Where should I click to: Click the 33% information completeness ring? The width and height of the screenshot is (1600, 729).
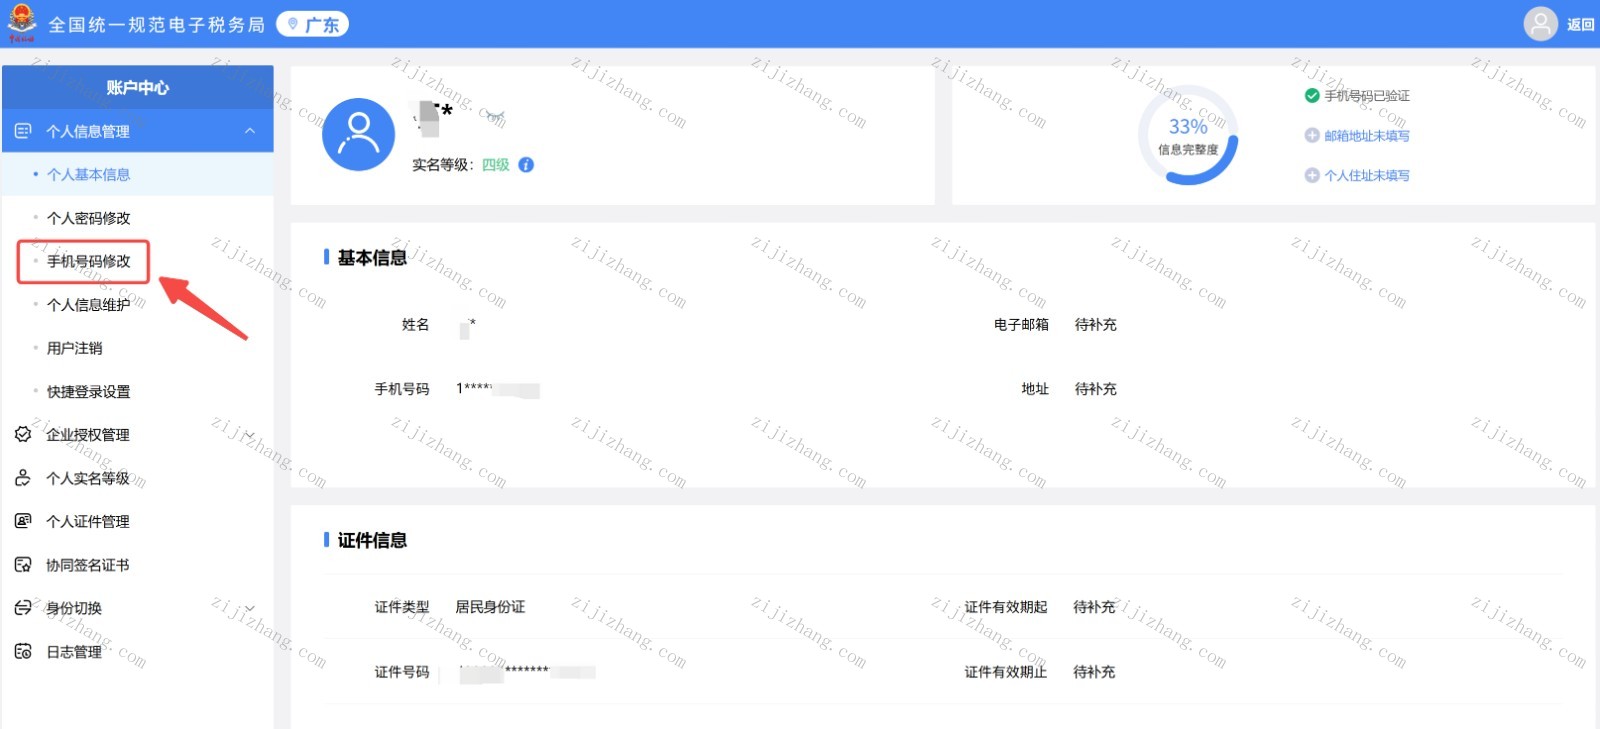pyautogui.click(x=1188, y=135)
